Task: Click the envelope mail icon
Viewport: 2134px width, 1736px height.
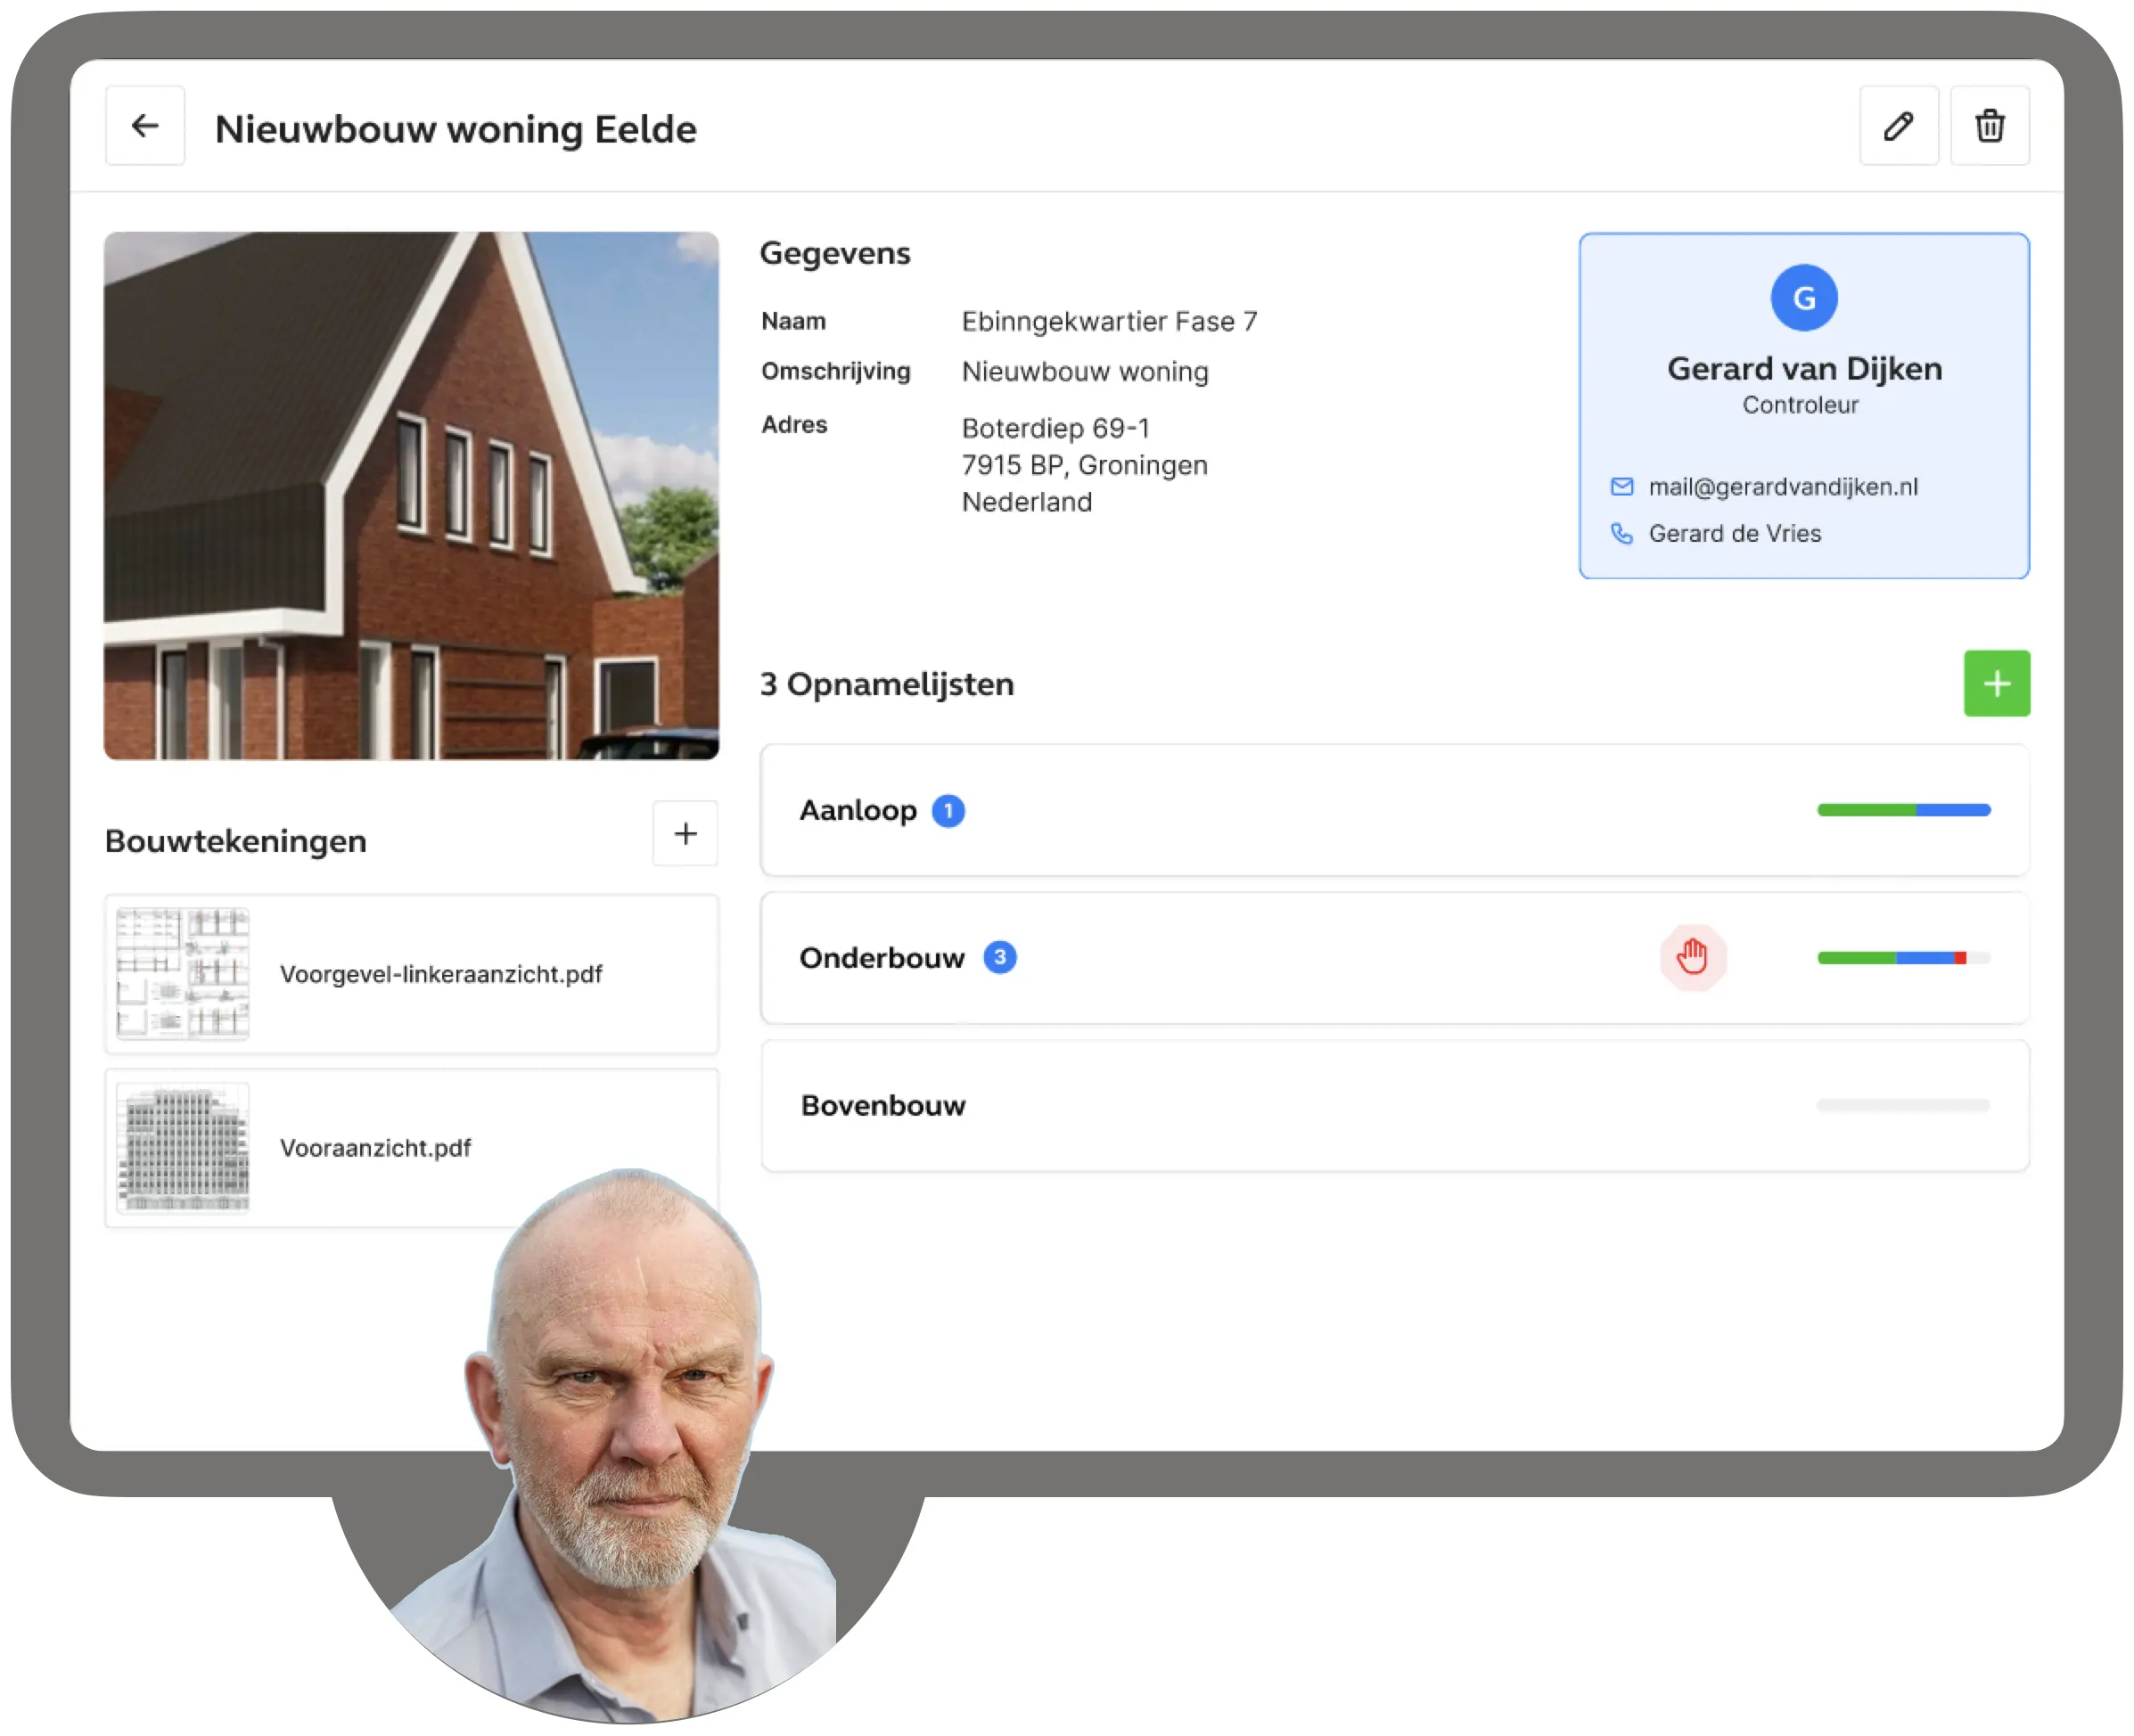Action: tap(1621, 487)
